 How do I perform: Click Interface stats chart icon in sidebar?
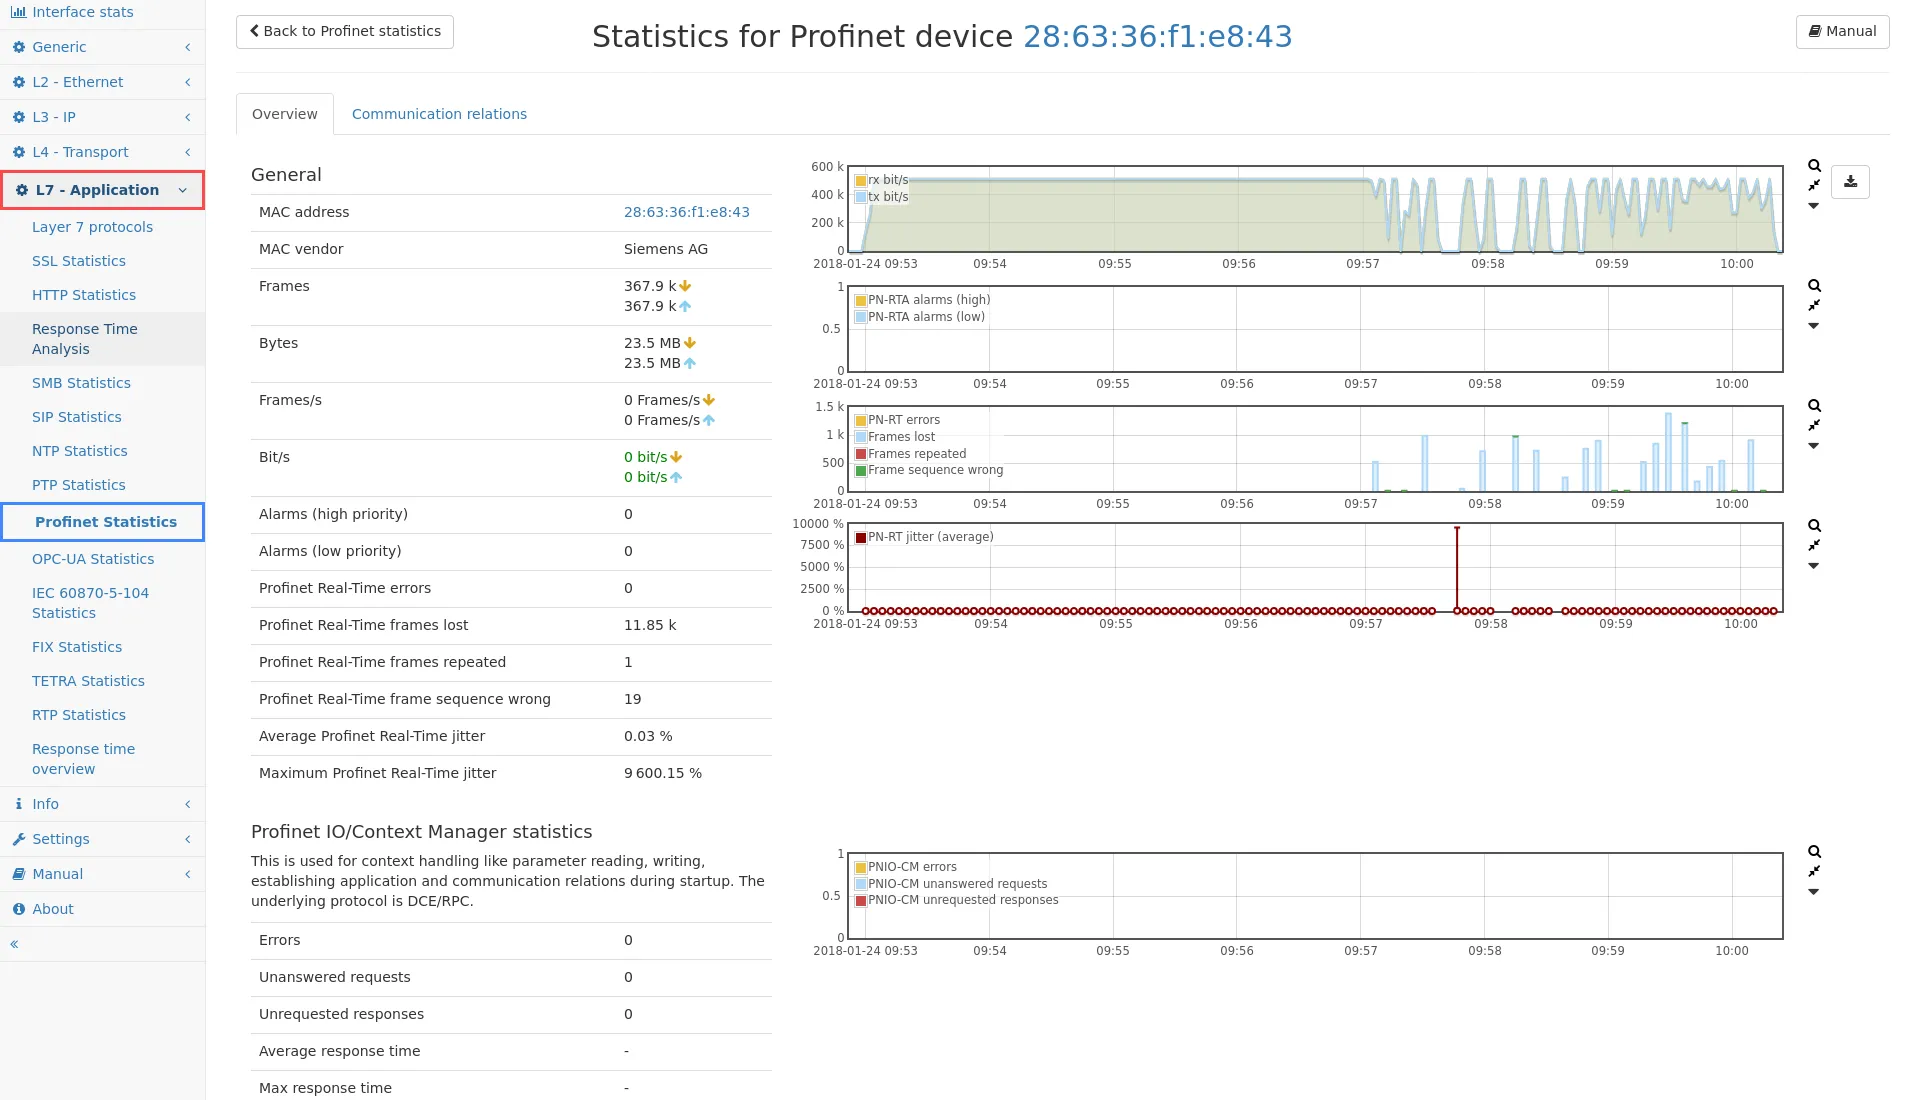(18, 12)
